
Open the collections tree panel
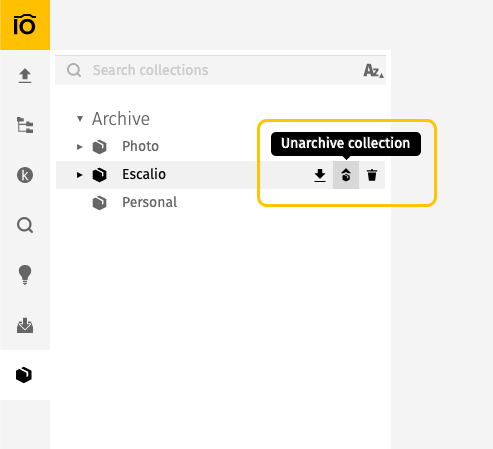click(25, 125)
